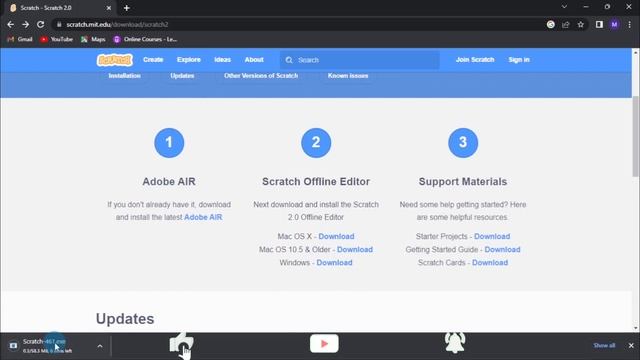The image size is (640, 360).
Task: Click the extension icon left of share icon
Action: pos(551,24)
